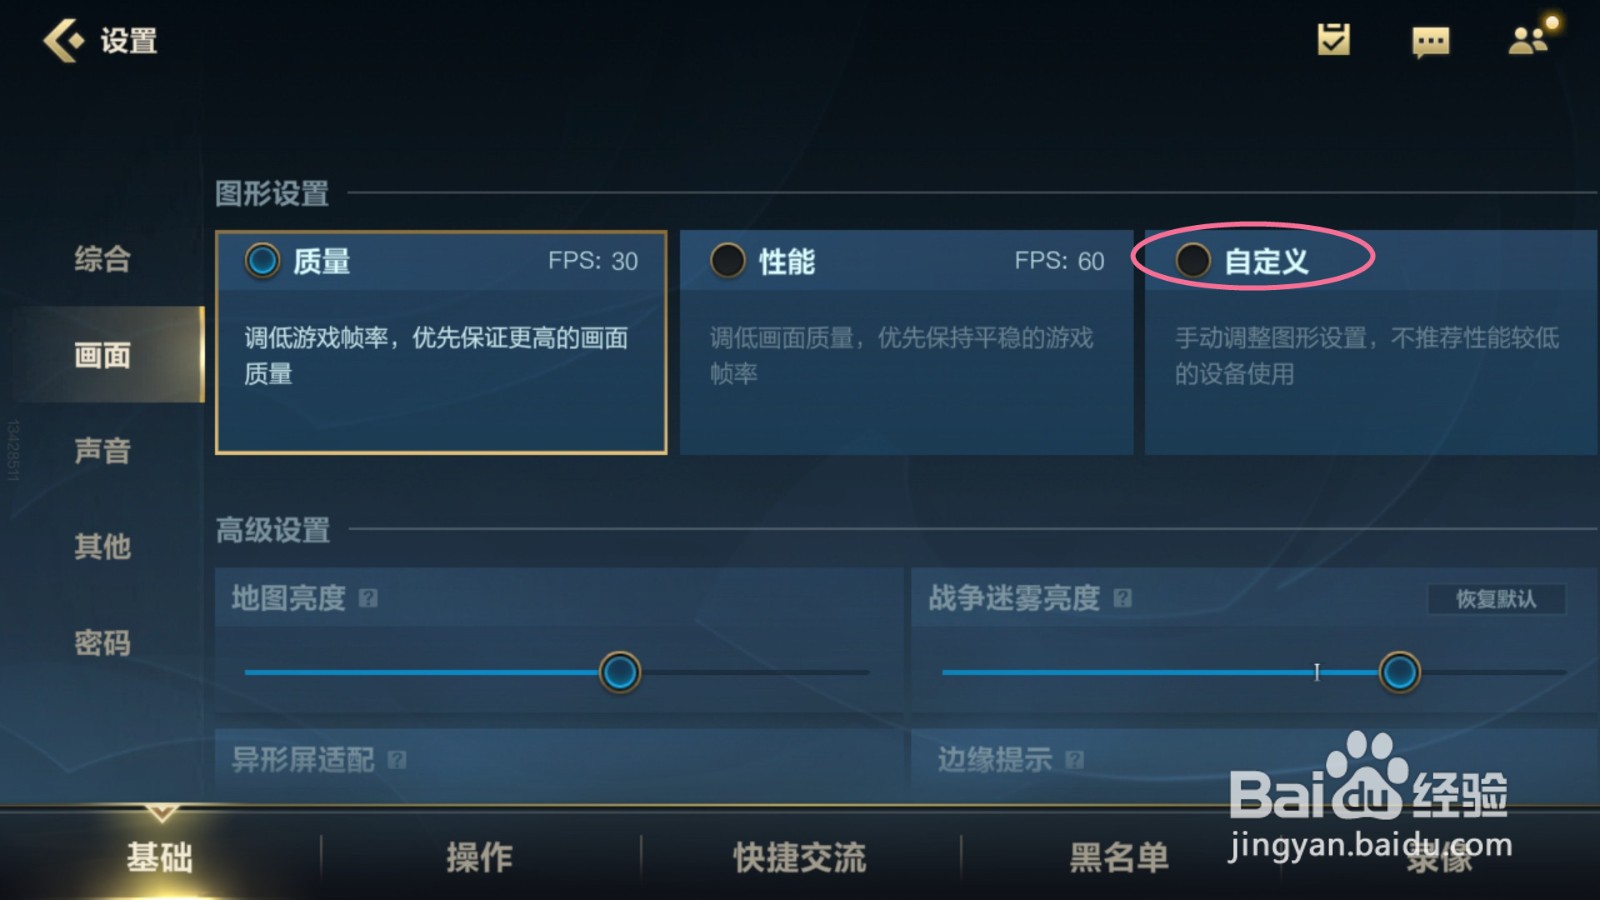The image size is (1600, 900).
Task: Show help for 地图亮度 question mark
Action: (368, 598)
